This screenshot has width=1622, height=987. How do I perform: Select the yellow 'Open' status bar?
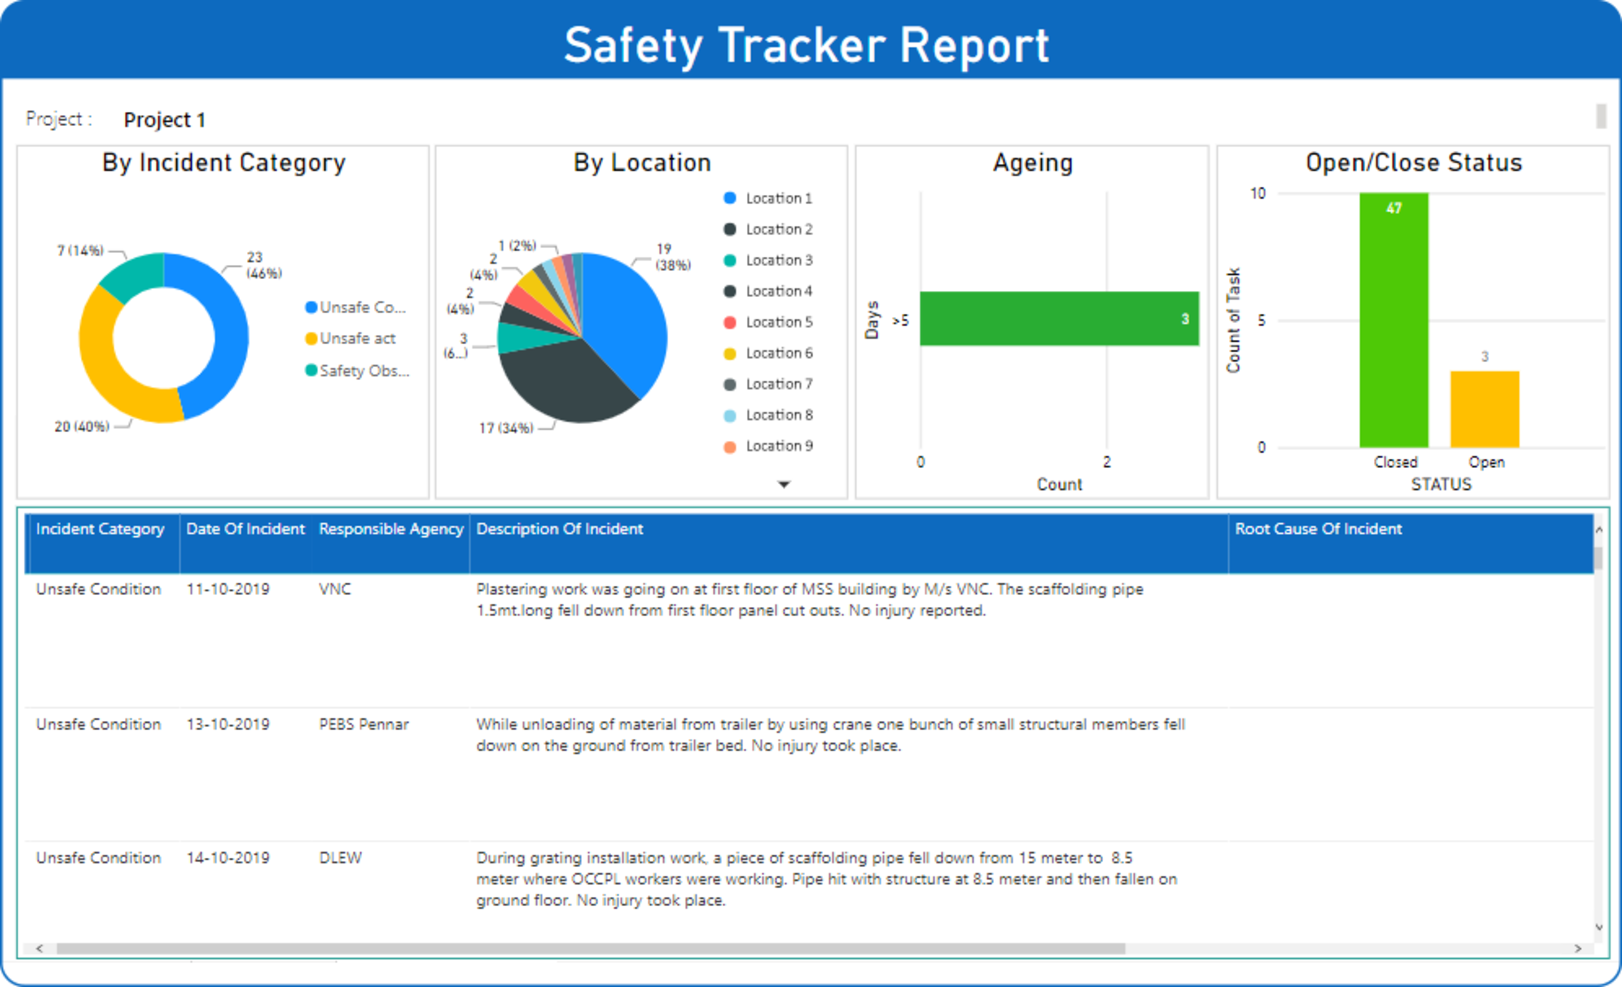1485,410
